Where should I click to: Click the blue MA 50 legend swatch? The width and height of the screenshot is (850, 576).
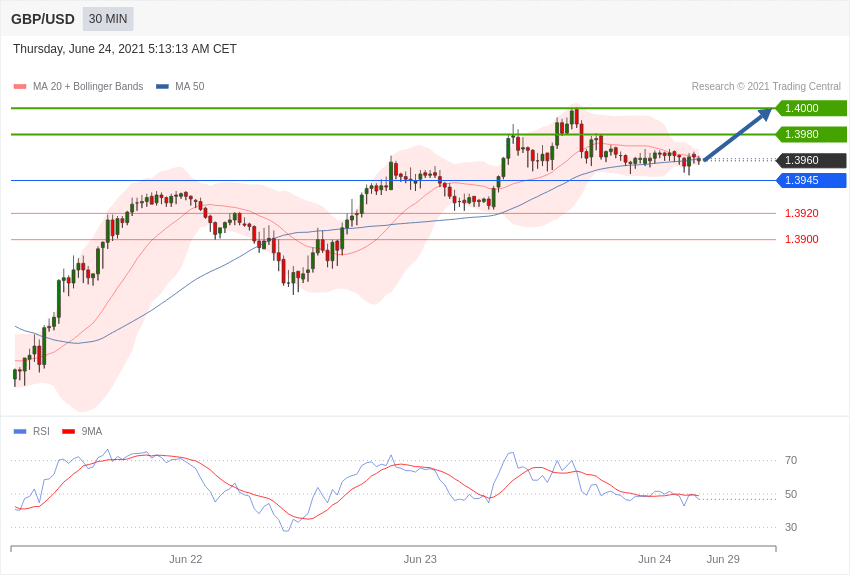[x=163, y=87]
